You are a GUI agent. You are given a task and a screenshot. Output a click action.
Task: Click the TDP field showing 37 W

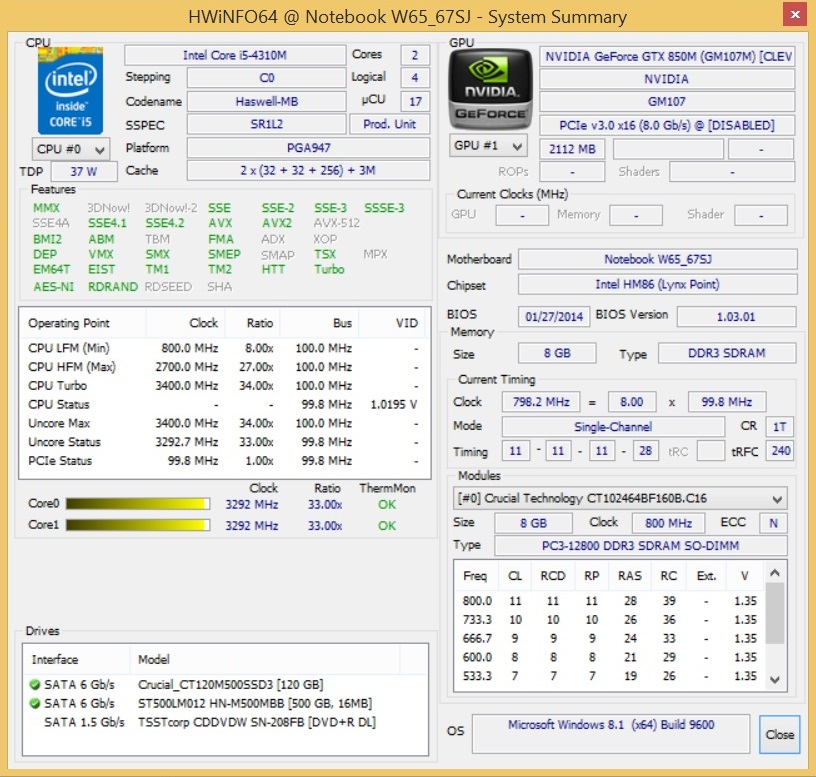point(84,172)
